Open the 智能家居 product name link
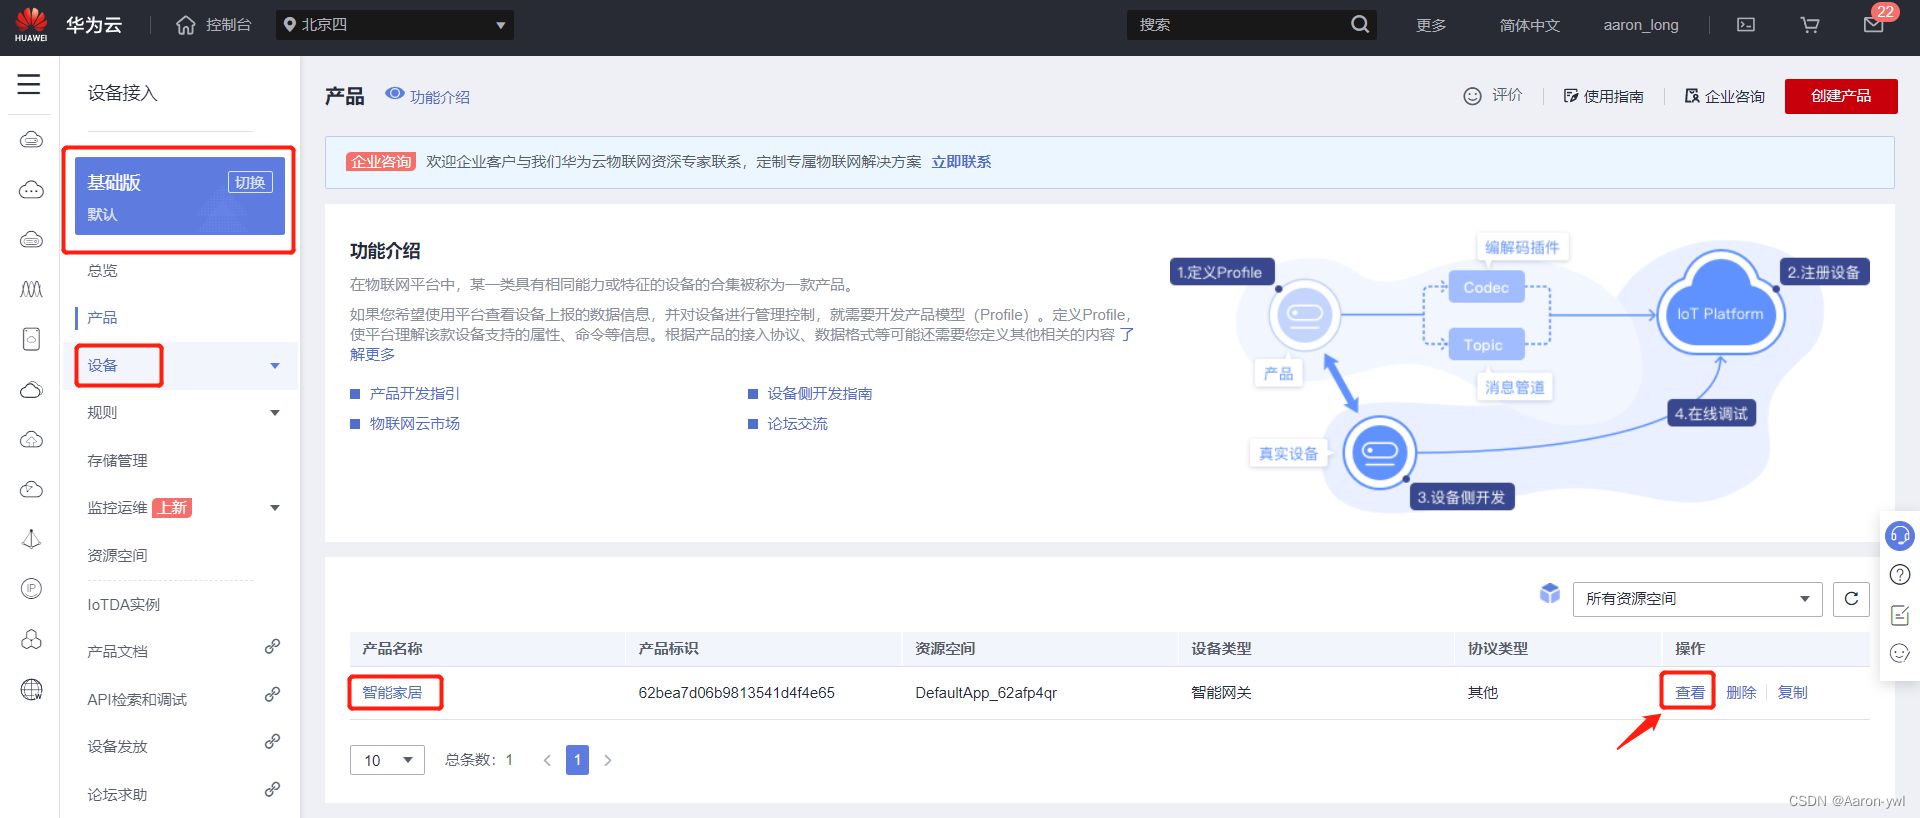 click(x=392, y=693)
